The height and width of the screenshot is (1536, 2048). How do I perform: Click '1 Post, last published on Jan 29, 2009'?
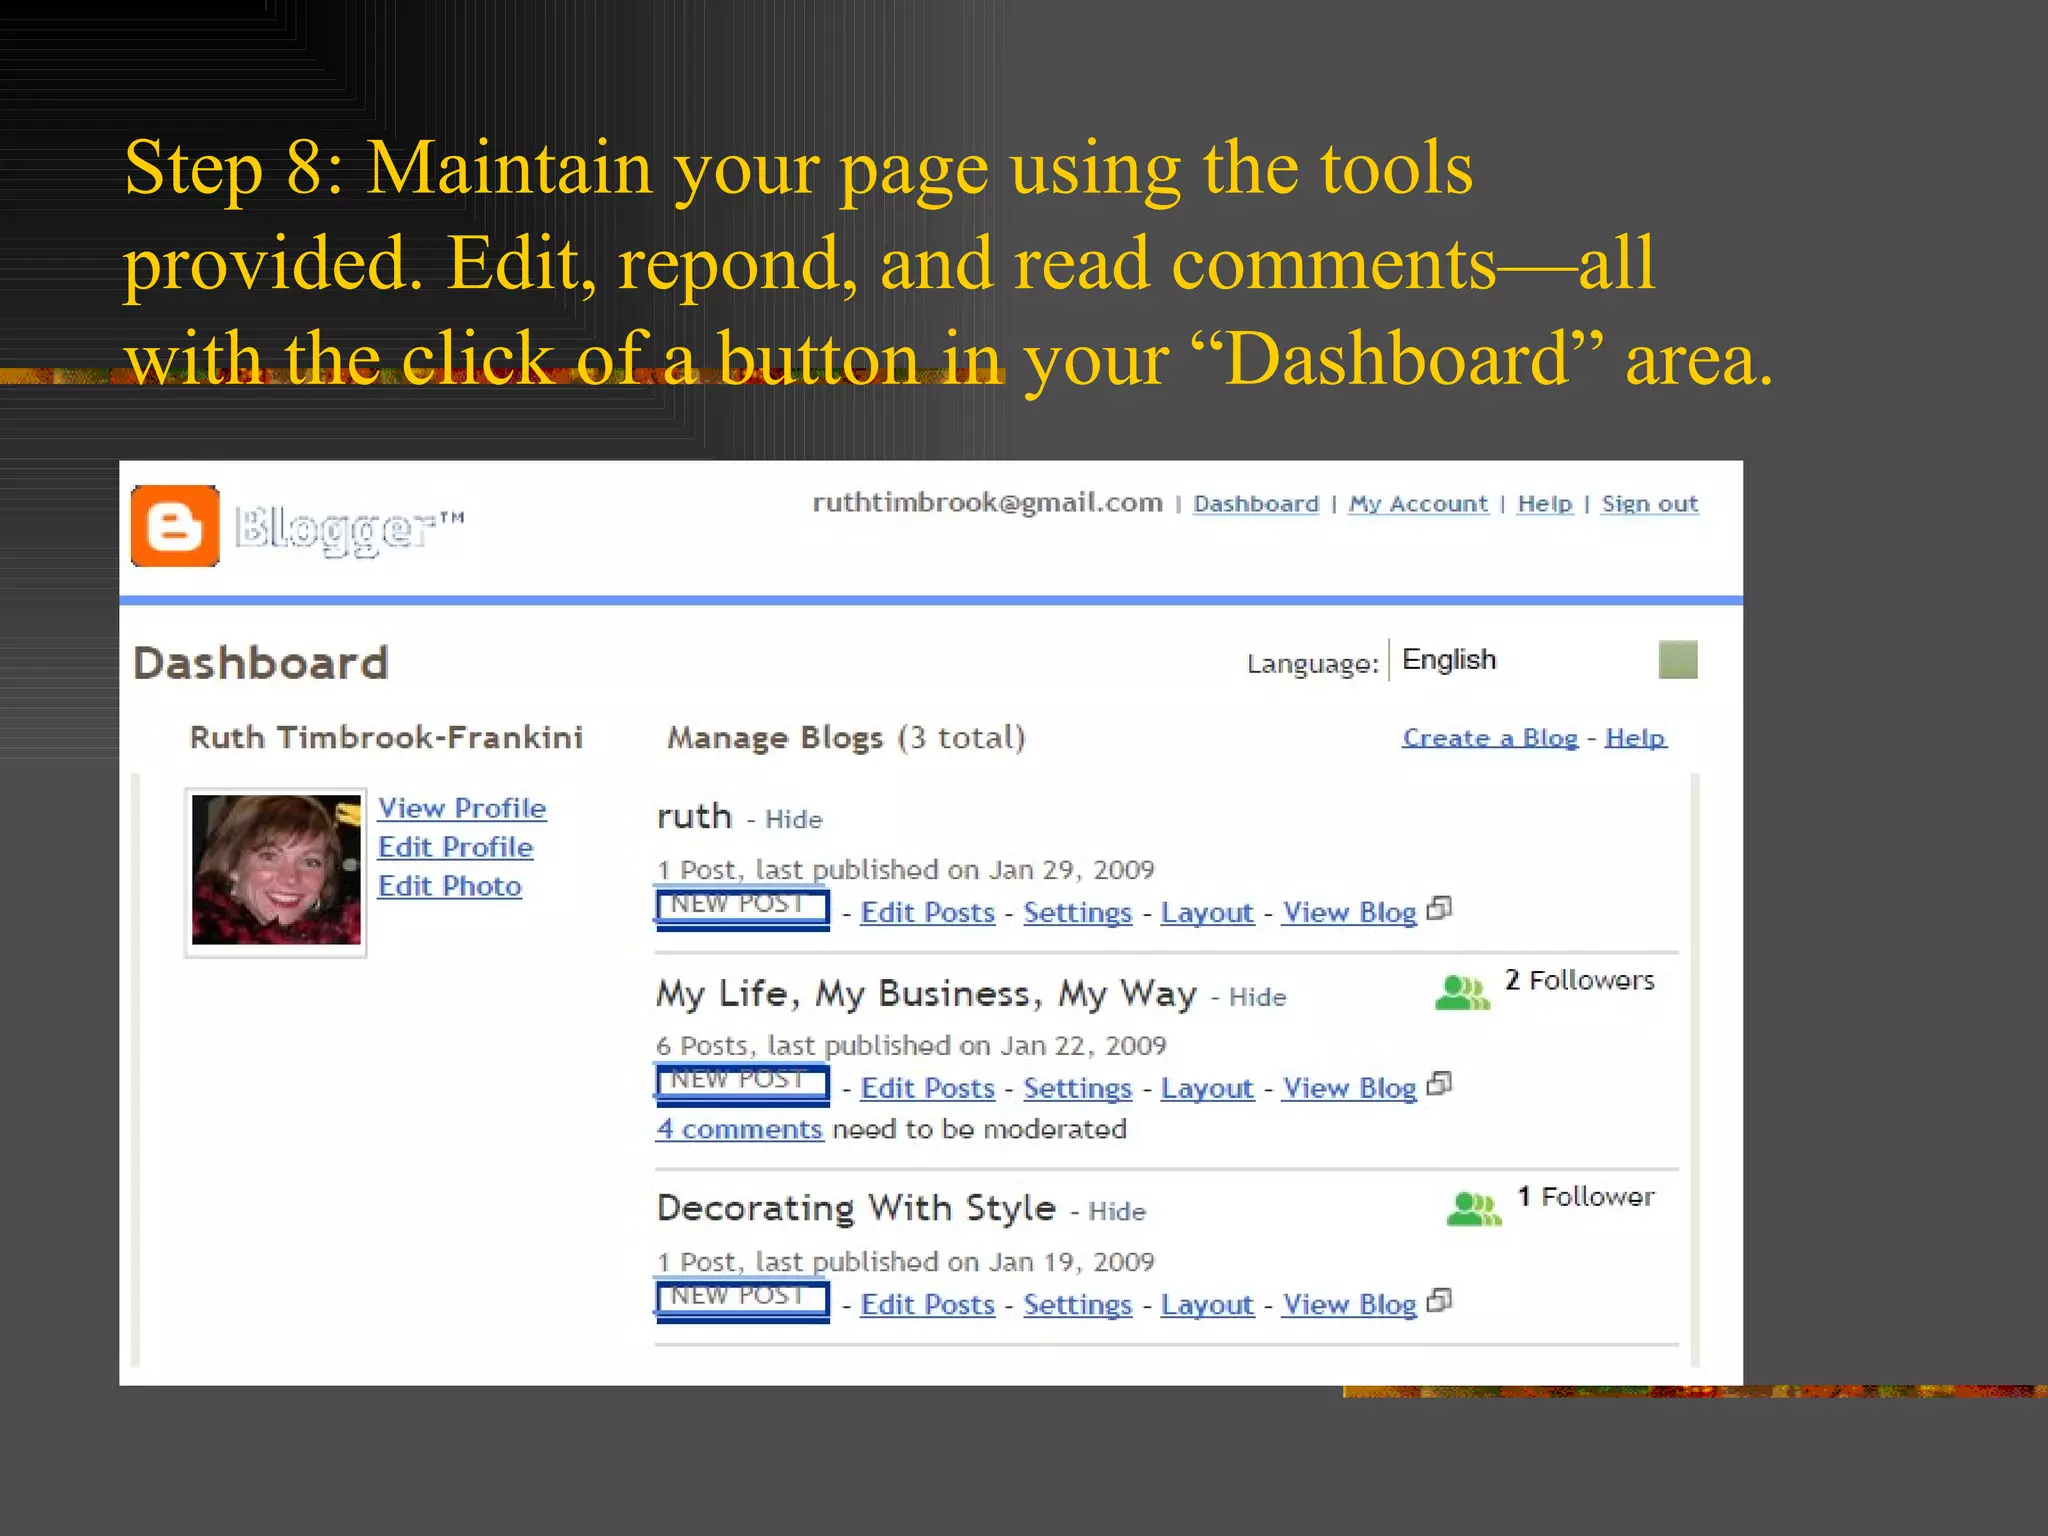click(906, 870)
